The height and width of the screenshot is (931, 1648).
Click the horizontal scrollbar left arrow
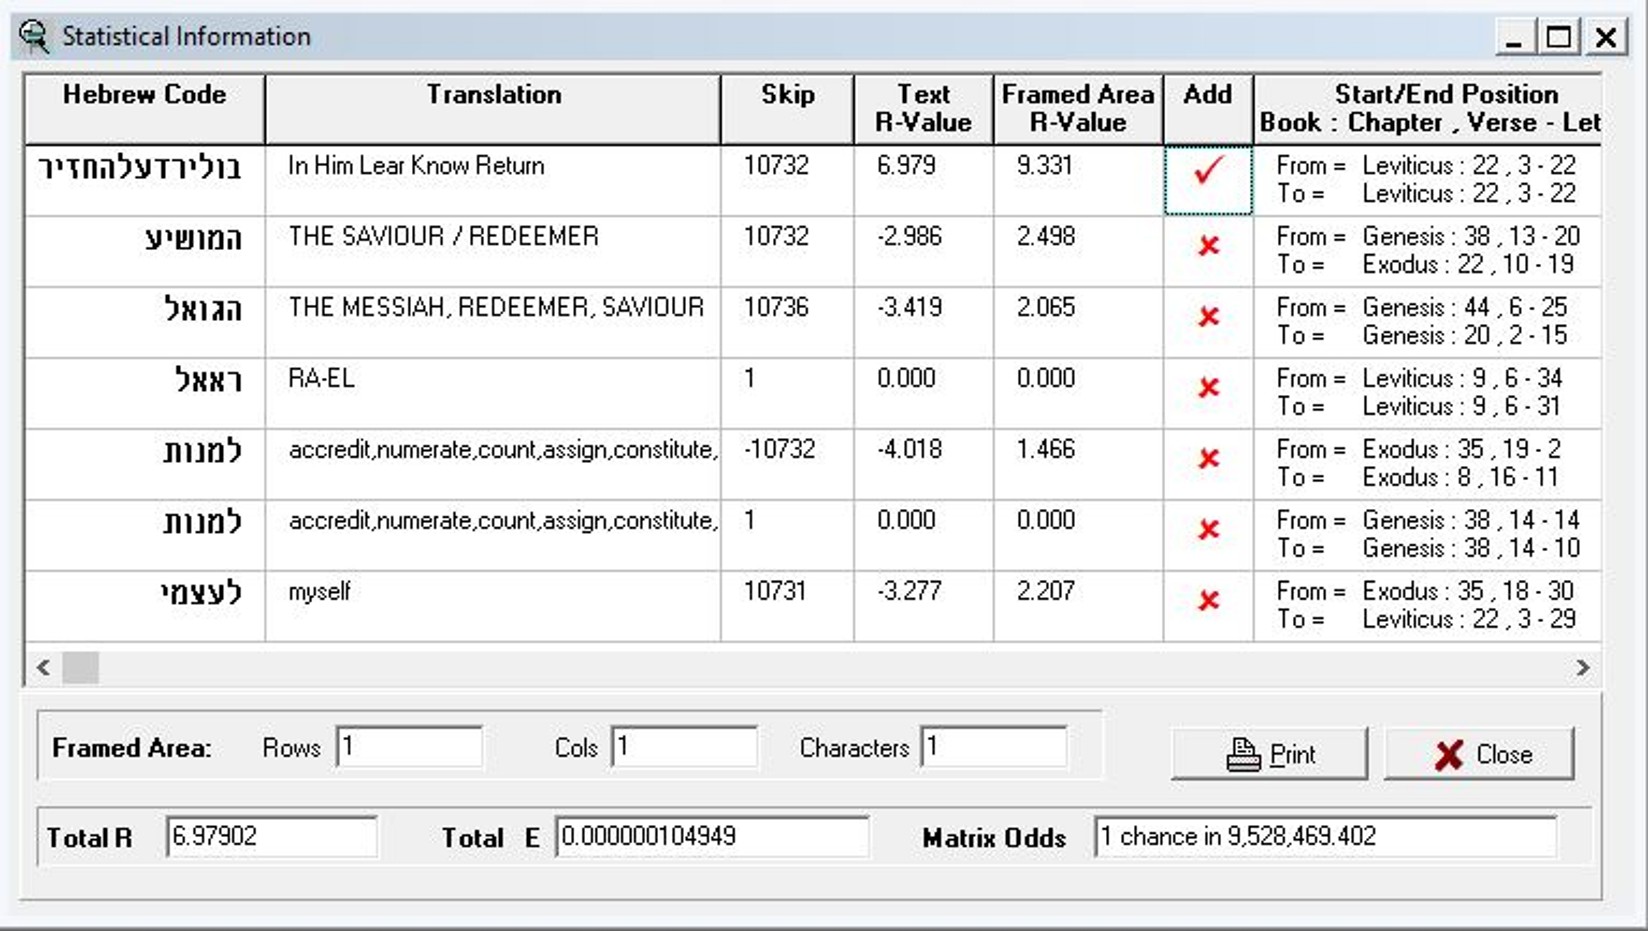click(x=43, y=667)
